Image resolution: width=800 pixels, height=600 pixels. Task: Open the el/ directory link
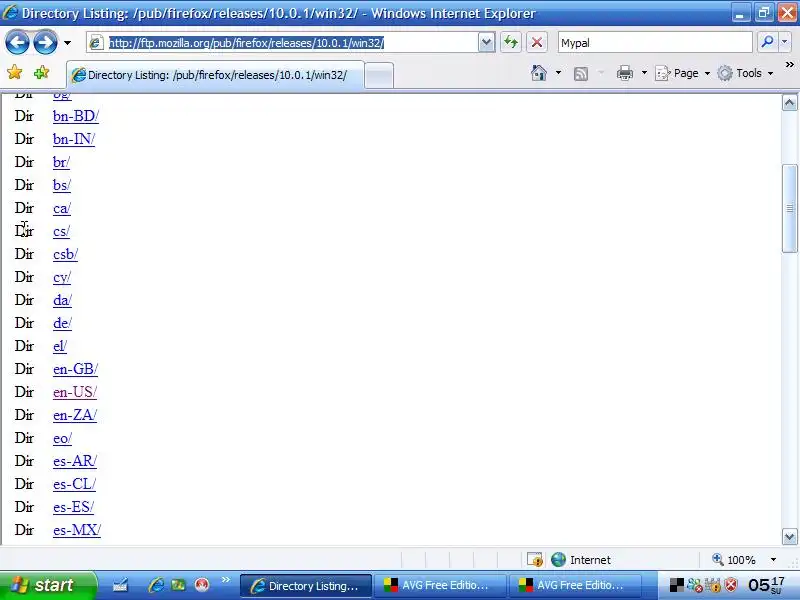tap(60, 346)
